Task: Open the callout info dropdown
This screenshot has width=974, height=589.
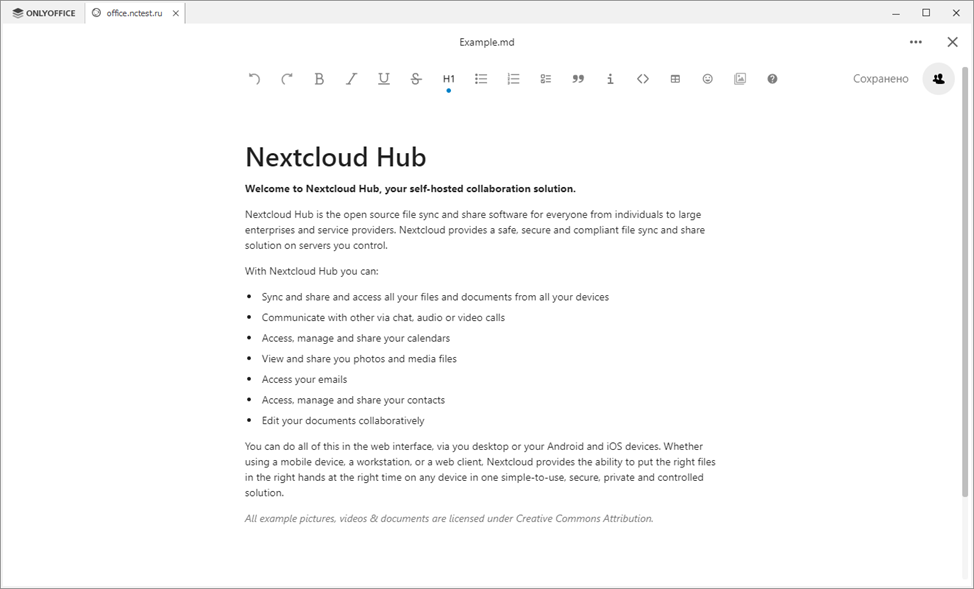Action: (x=610, y=79)
